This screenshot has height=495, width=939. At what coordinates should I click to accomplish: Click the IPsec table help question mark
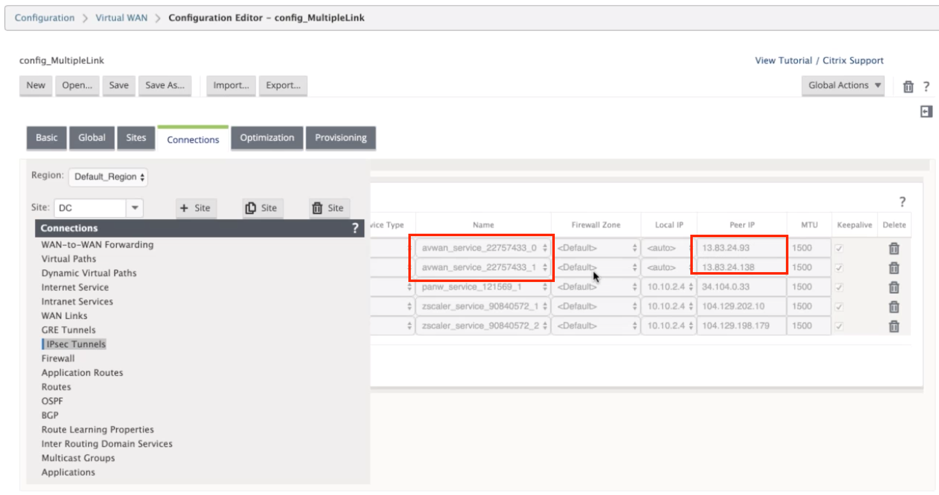[x=902, y=202]
